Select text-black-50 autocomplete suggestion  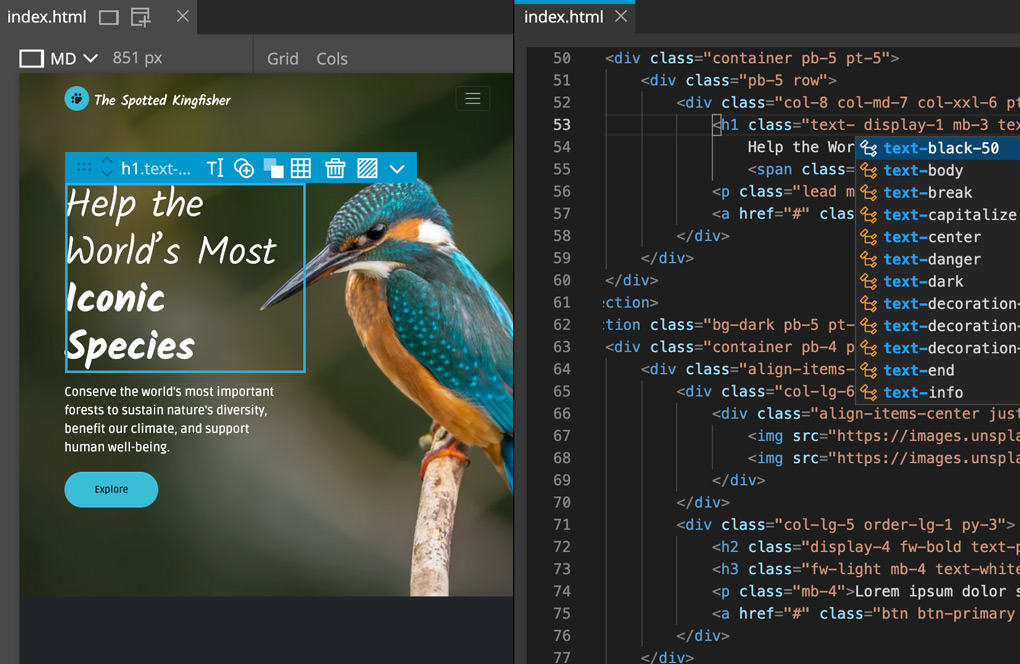pyautogui.click(x=937, y=148)
